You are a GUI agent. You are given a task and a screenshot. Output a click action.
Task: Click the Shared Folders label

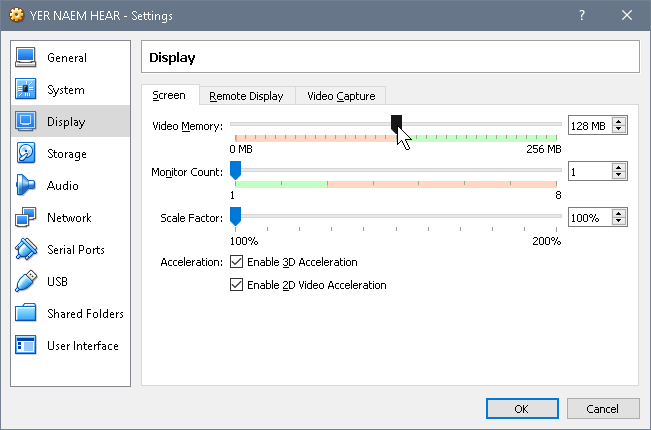coord(85,313)
